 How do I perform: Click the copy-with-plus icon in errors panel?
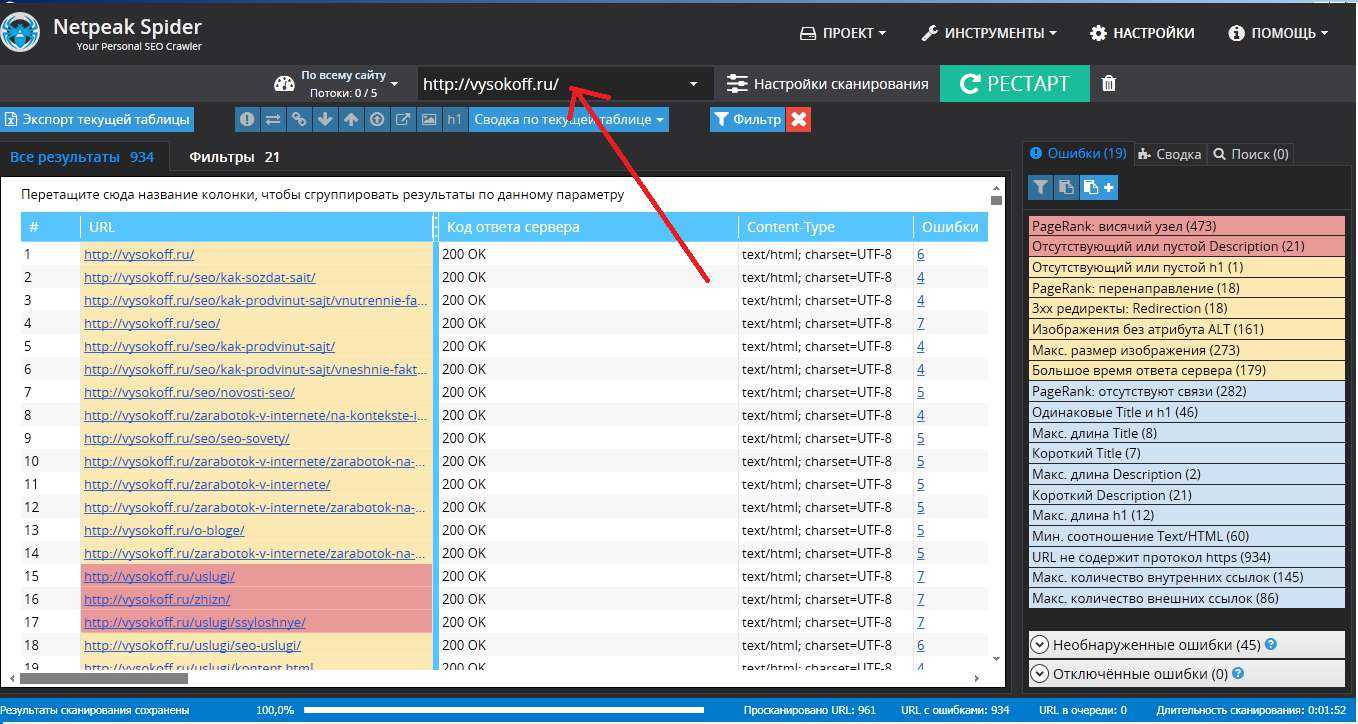click(1099, 187)
